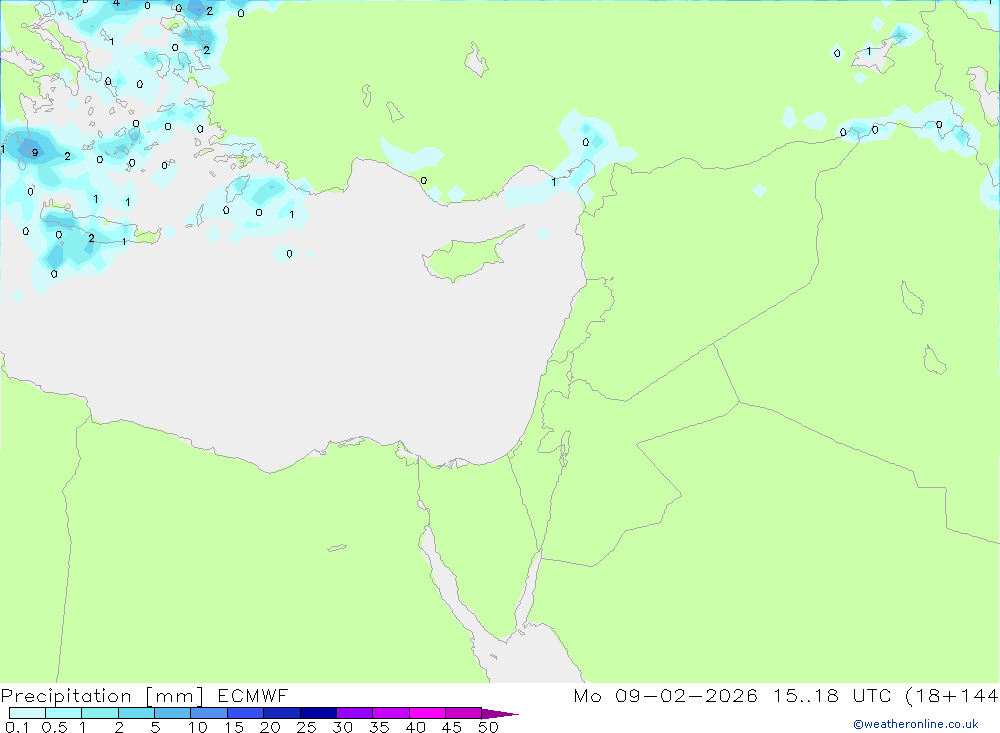1000x733 pixels.
Task: Select the 20–25 mm legend color swatch
Action: click(282, 713)
